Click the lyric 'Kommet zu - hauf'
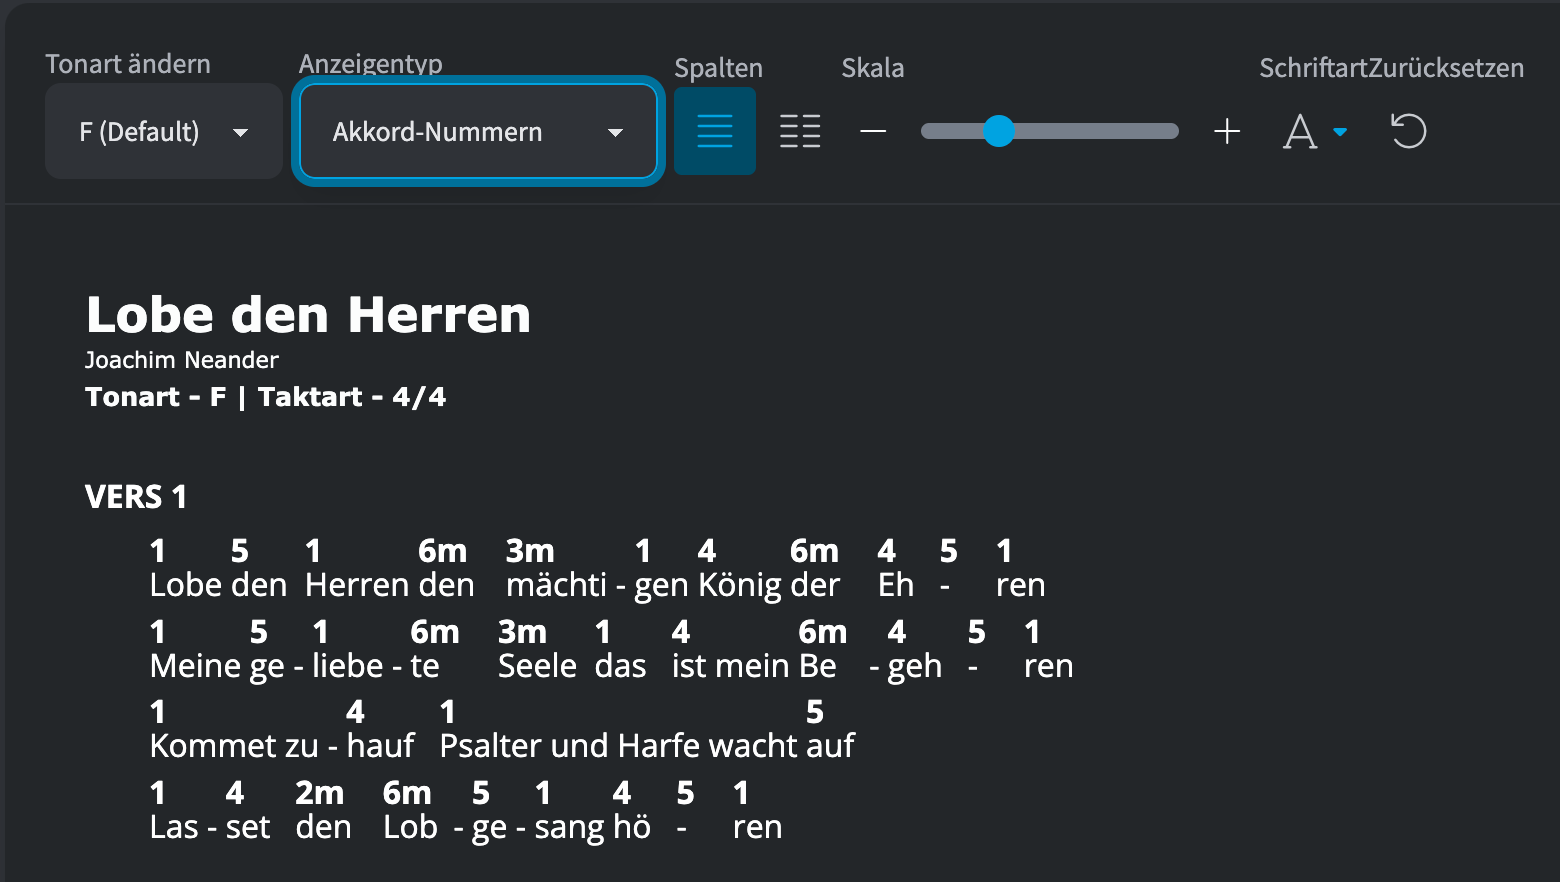This screenshot has width=1560, height=882. click(x=282, y=746)
